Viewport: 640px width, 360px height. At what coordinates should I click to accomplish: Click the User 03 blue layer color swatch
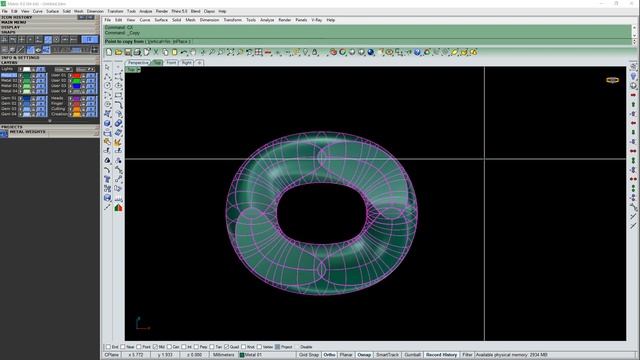(76, 86)
